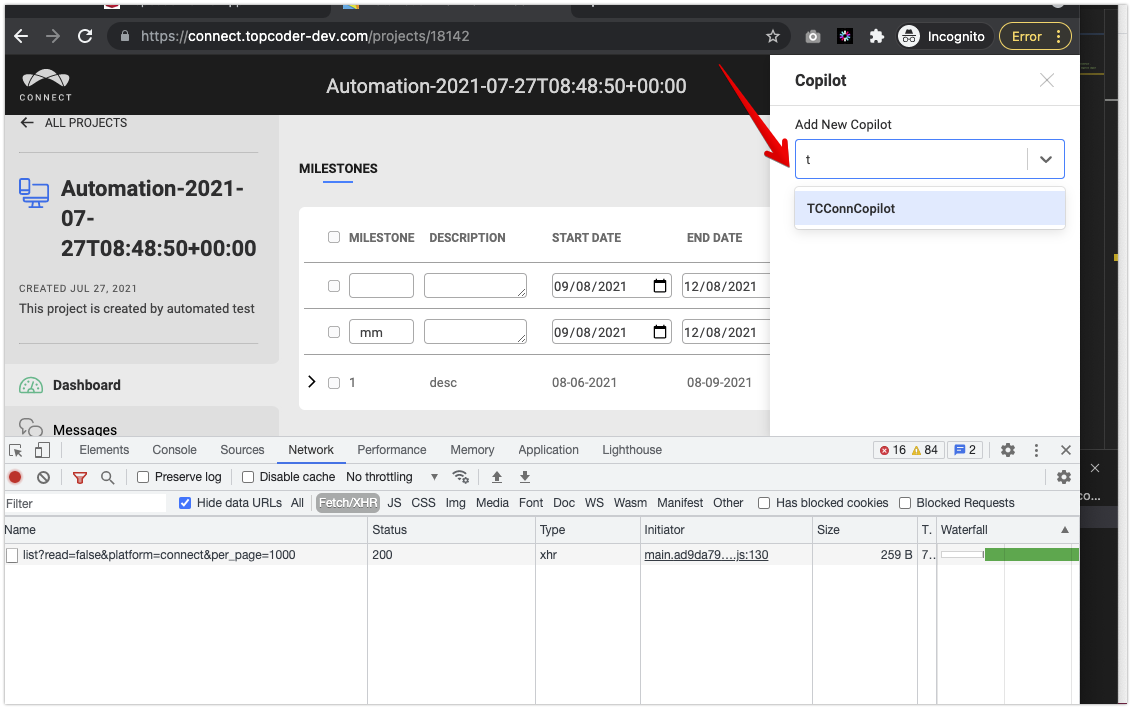Select the inspect element cursor tool
The image size is (1132, 709).
(x=15, y=450)
